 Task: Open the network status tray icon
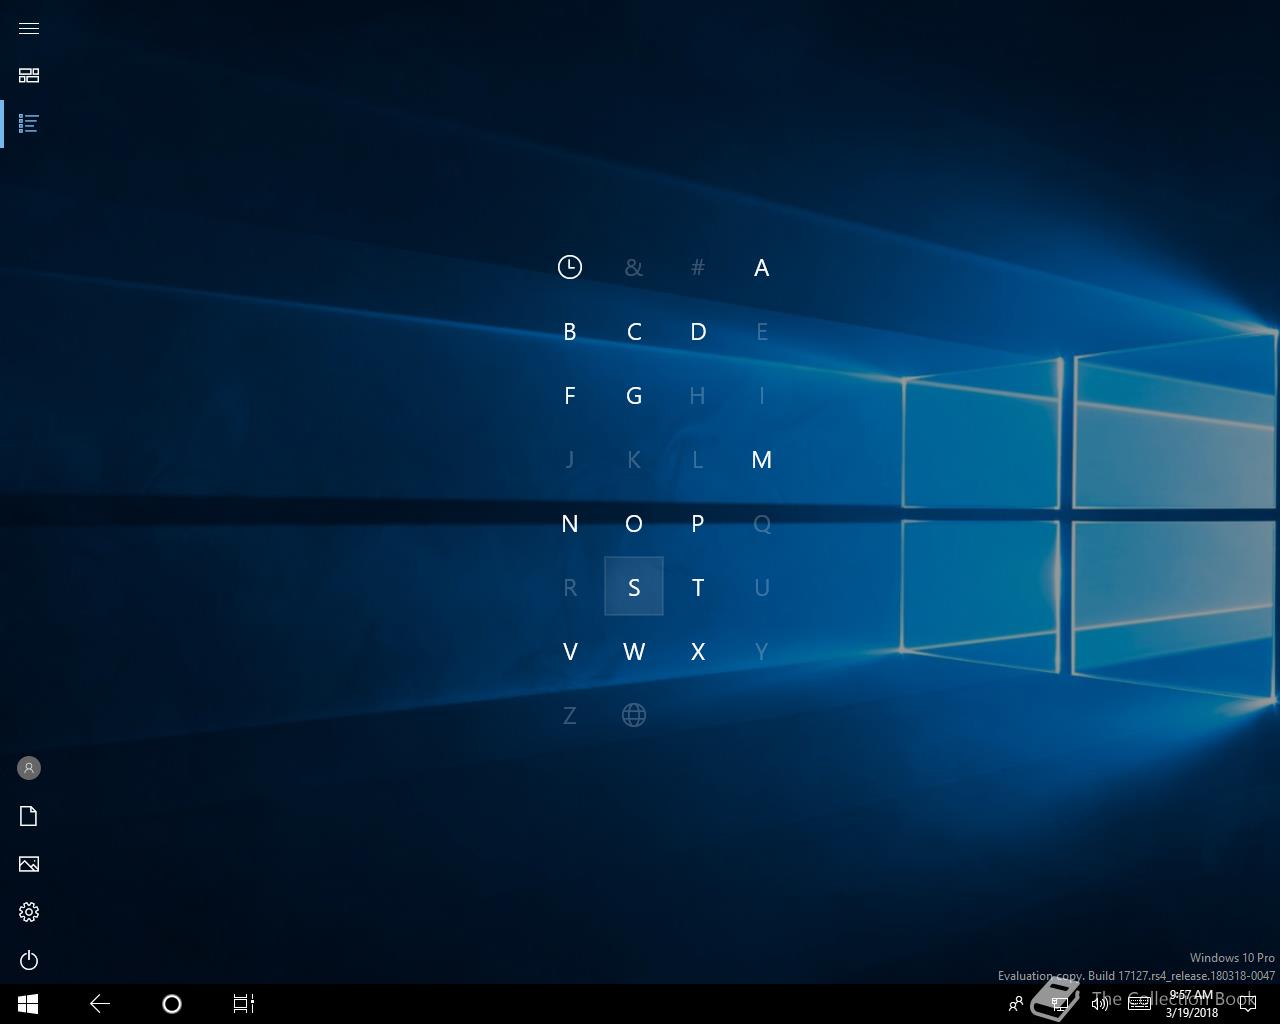1059,1004
